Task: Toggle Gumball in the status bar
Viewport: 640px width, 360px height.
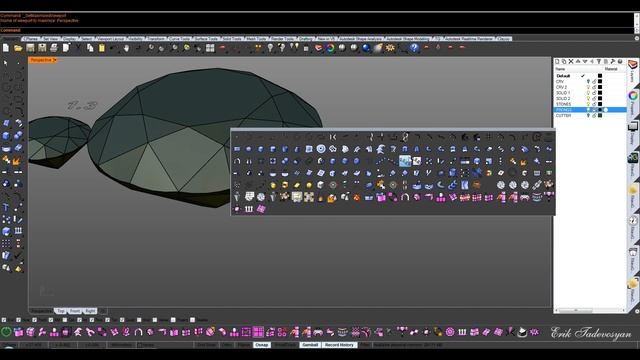Action: (x=310, y=345)
